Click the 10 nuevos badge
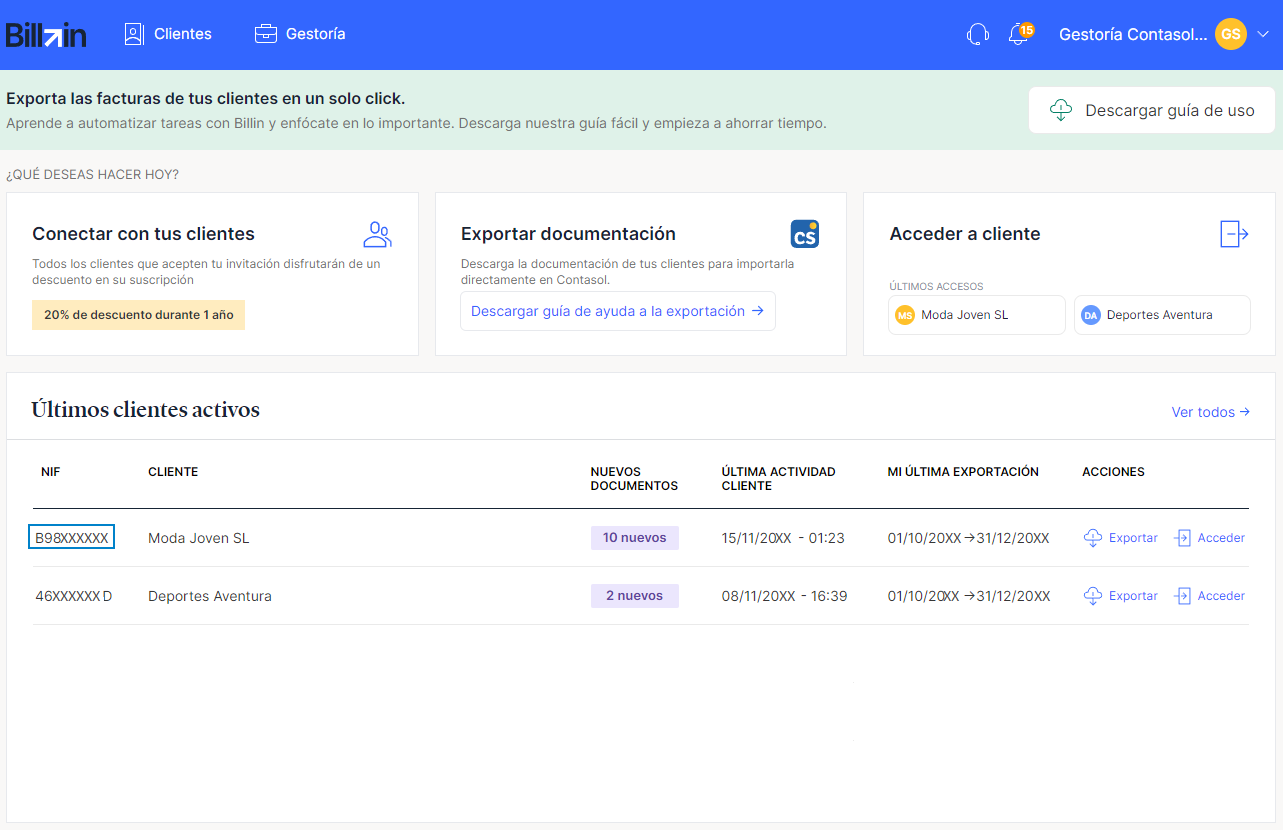The width and height of the screenshot is (1283, 830). coord(635,538)
